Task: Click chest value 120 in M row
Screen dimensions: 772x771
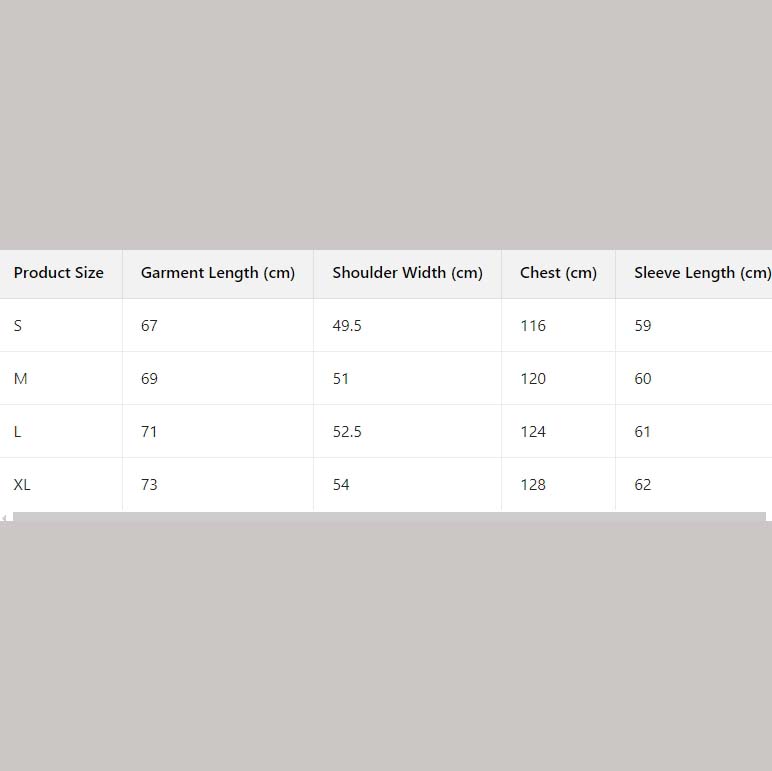Action: (533, 379)
